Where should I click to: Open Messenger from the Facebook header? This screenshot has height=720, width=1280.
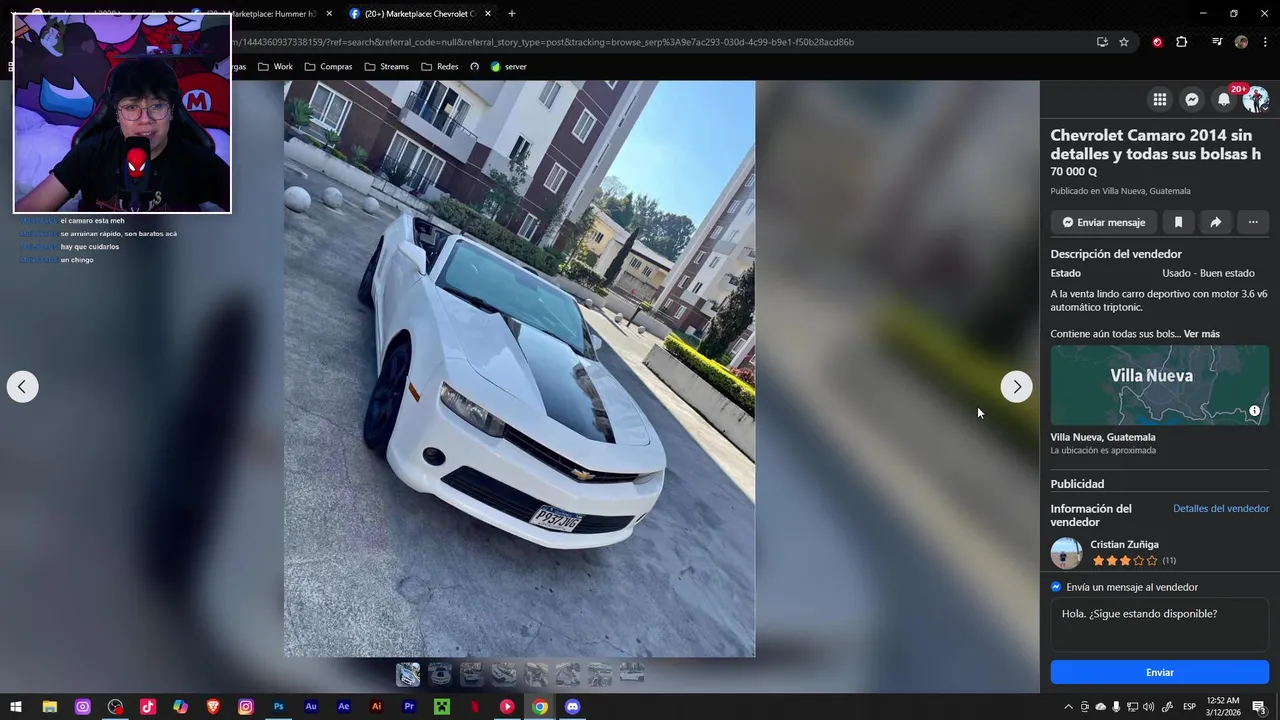(1192, 99)
